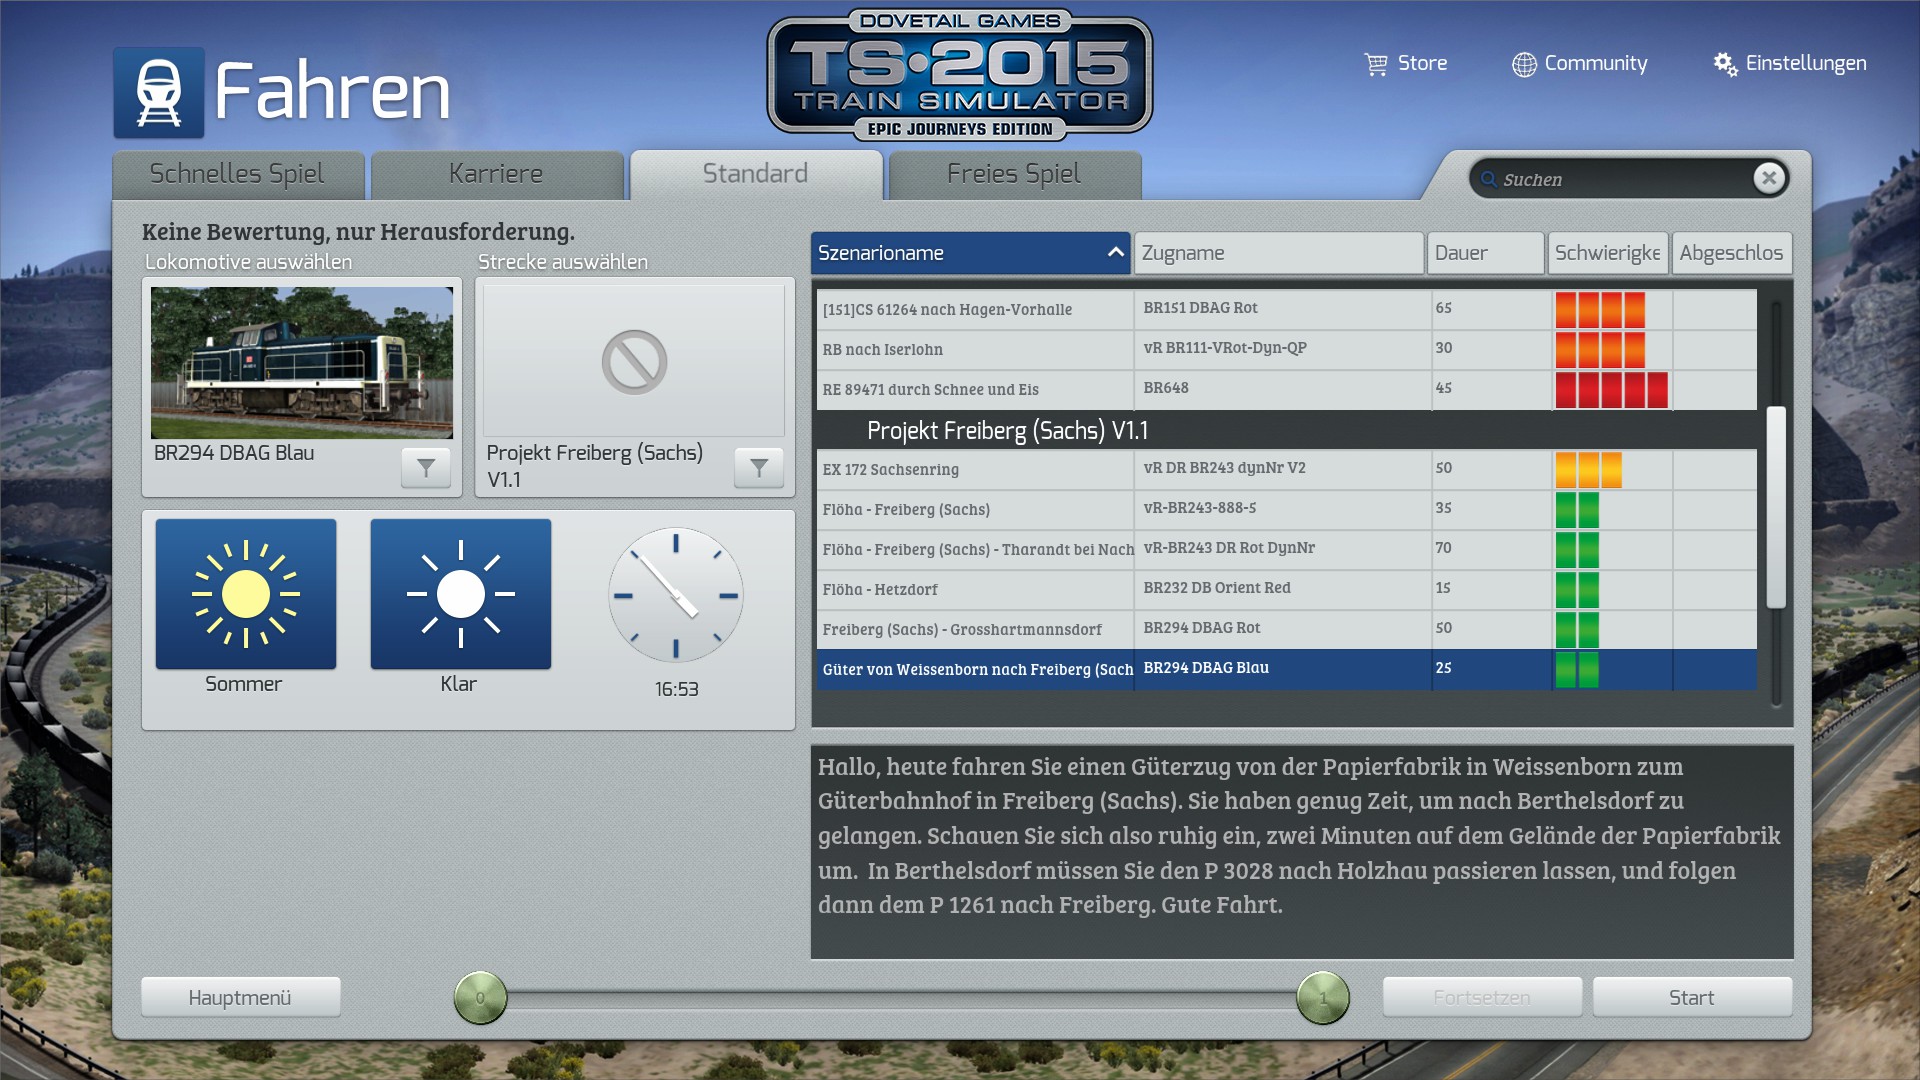Open the route filter dropdown
The height and width of the screenshot is (1080, 1920).
tap(759, 467)
